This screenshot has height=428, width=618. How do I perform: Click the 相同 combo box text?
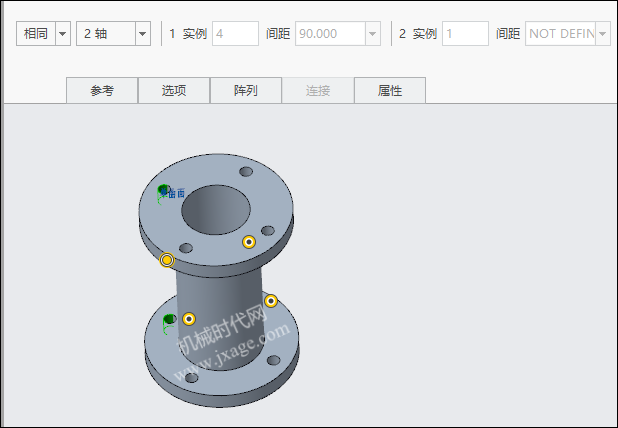pyautogui.click(x=36, y=33)
